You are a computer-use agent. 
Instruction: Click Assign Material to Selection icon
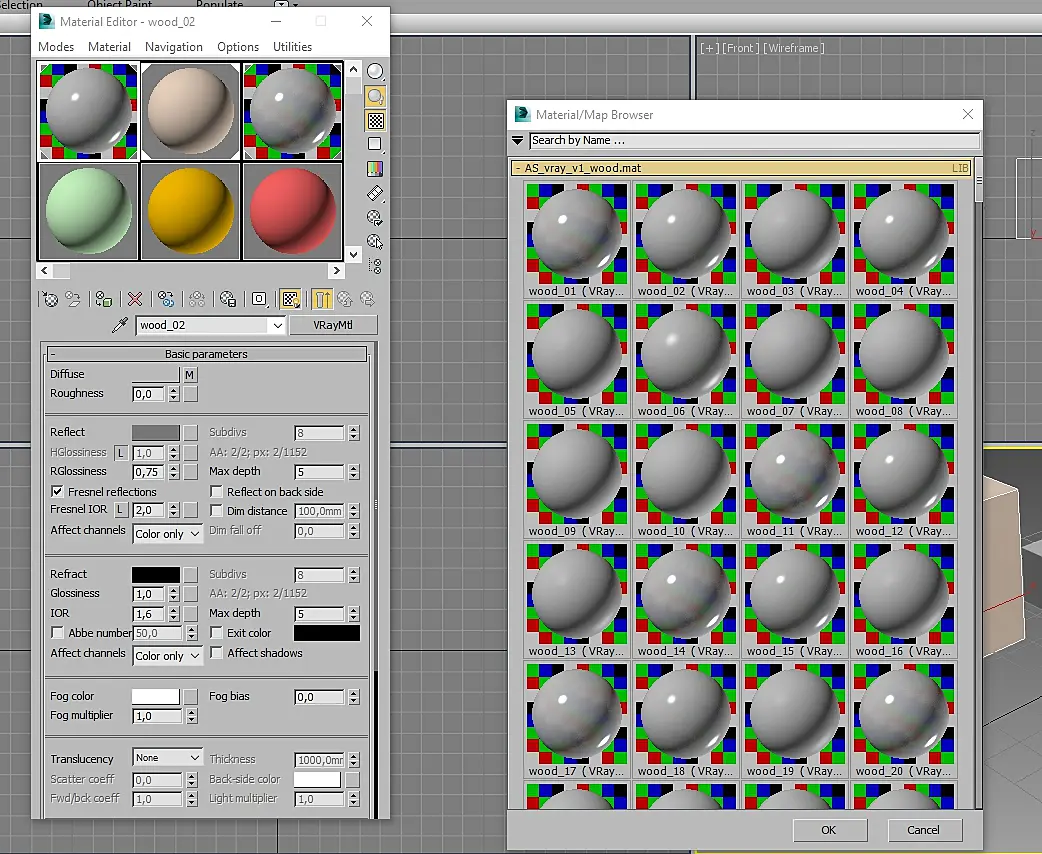(104, 300)
